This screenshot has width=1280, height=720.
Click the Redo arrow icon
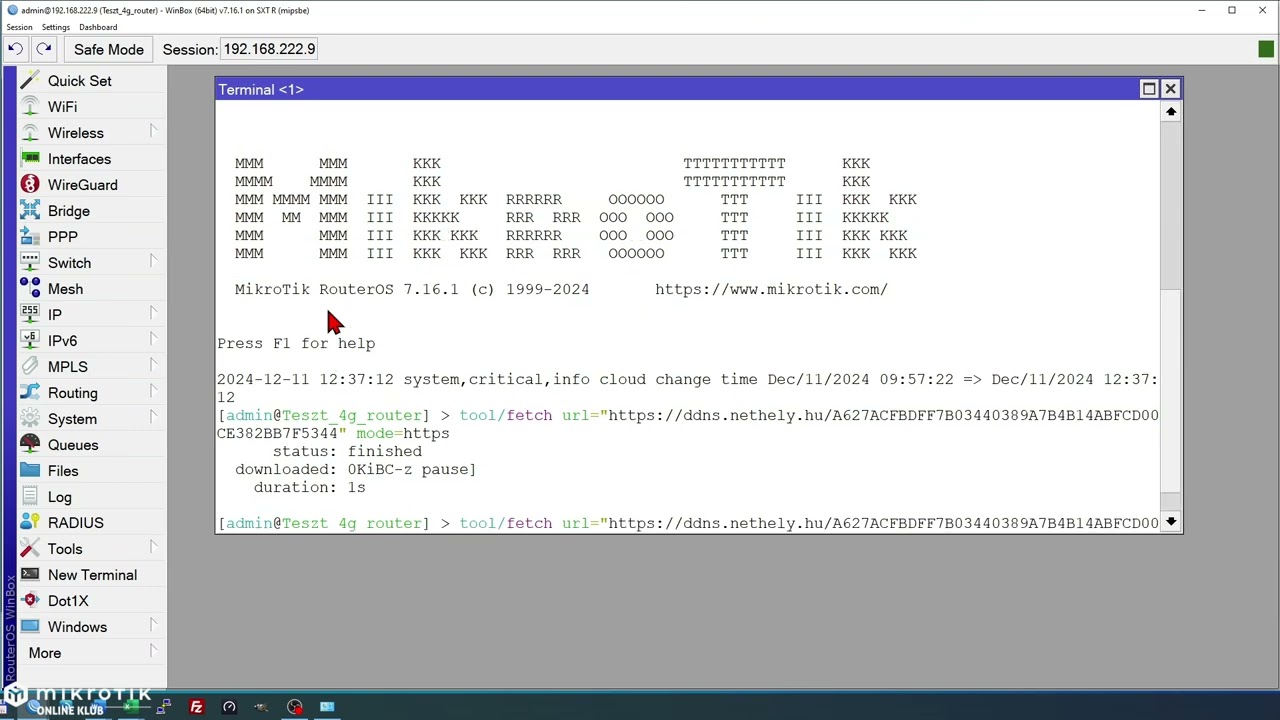[x=44, y=49]
